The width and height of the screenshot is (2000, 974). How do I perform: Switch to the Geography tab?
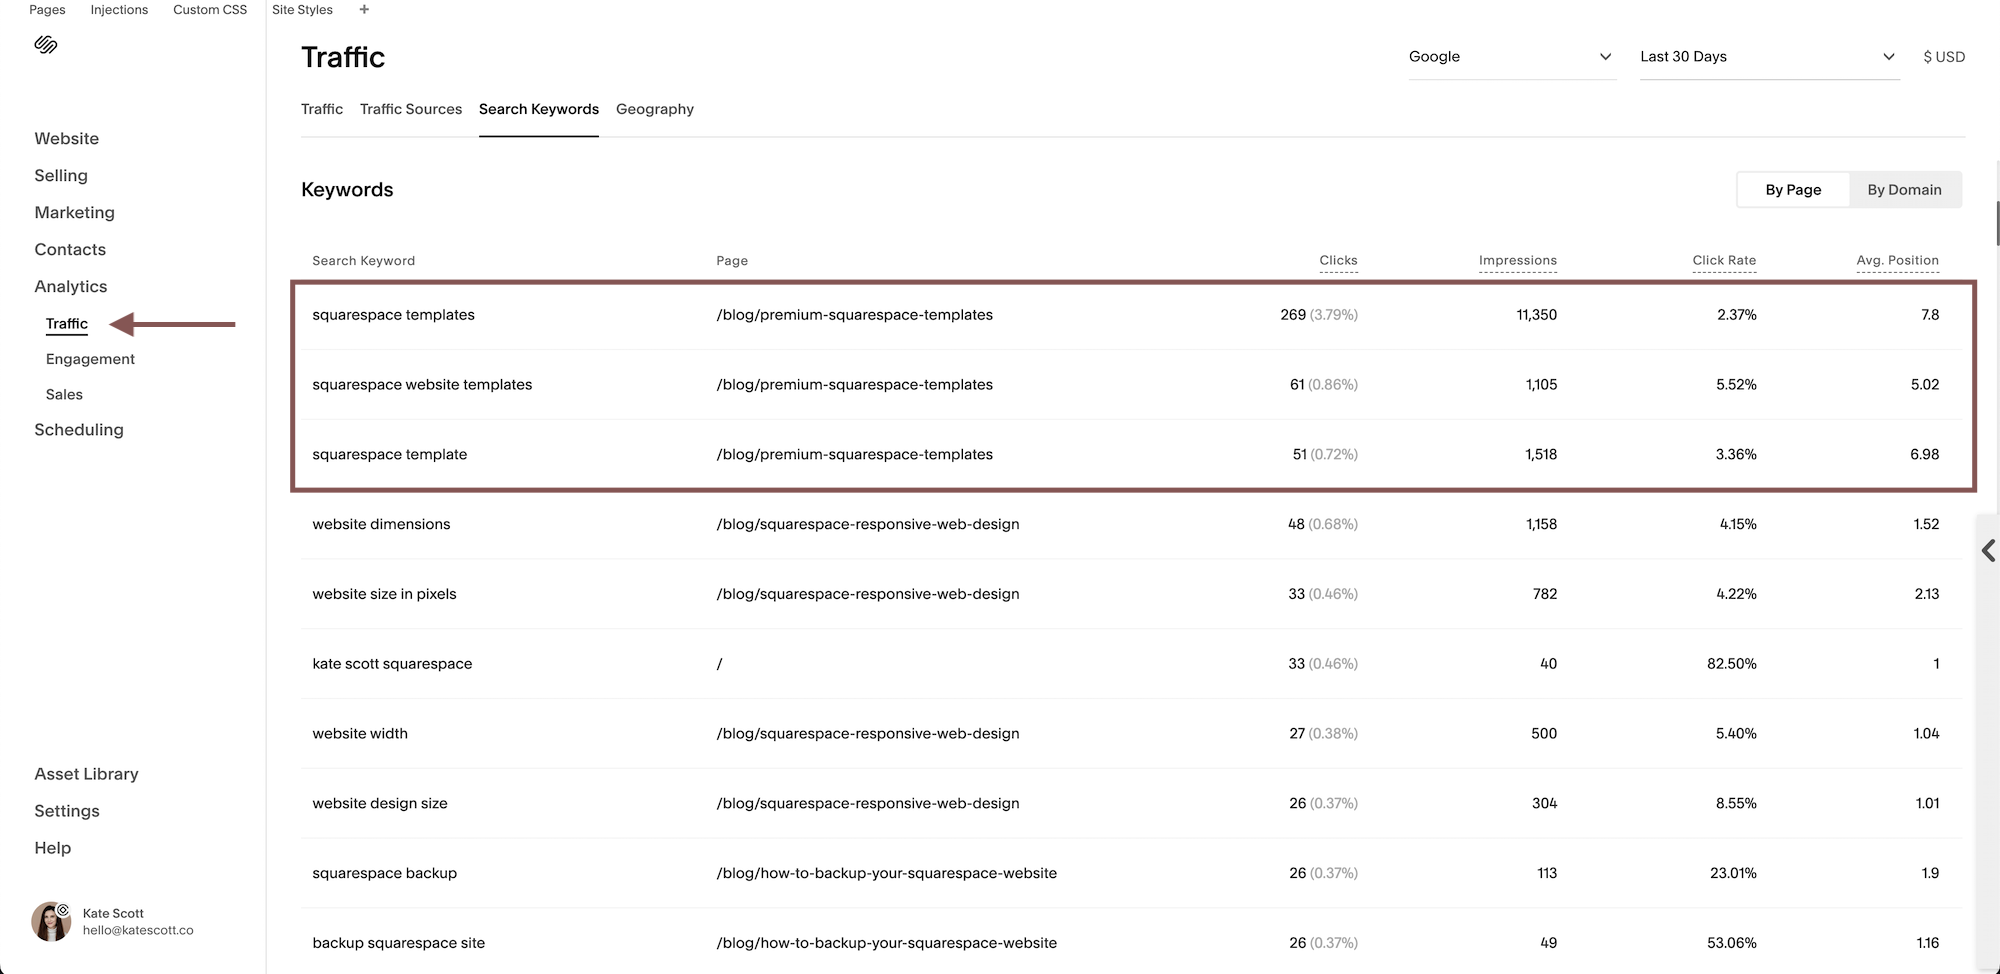655,109
